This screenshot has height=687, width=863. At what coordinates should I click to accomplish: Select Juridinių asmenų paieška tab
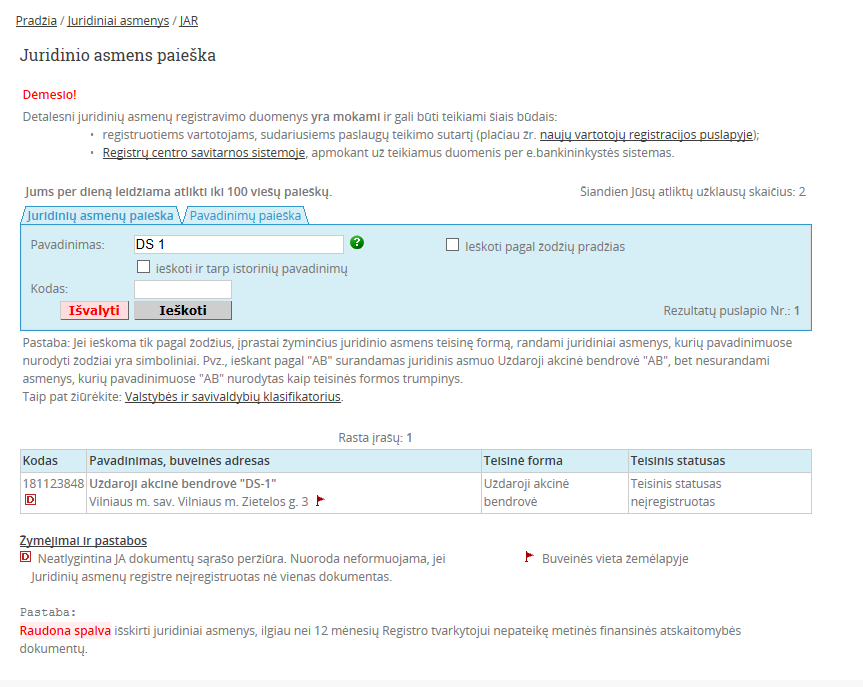[x=100, y=216]
